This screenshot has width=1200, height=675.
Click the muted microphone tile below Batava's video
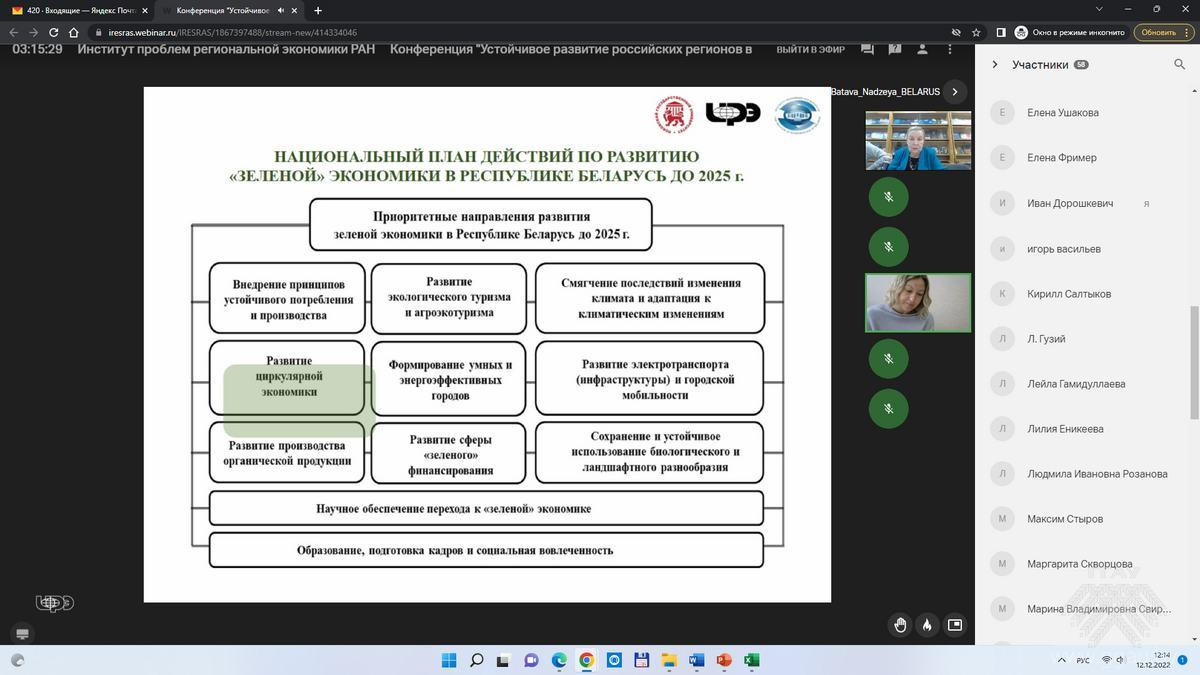[x=888, y=197]
